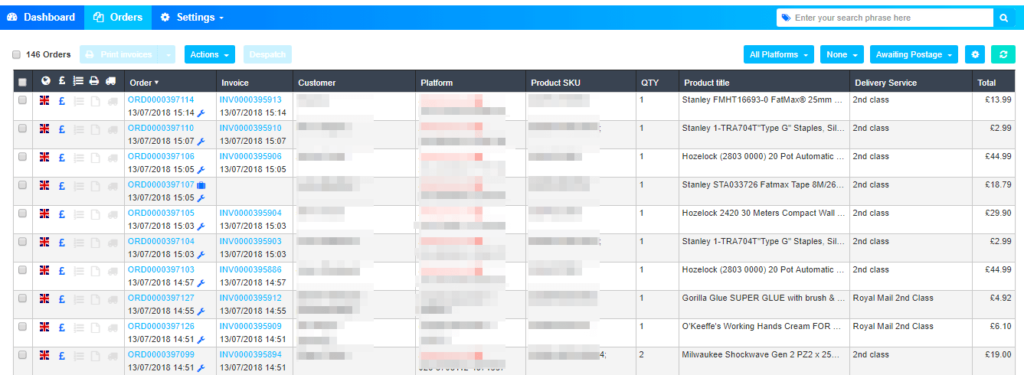Image resolution: width=1024 pixels, height=375 pixels.
Task: Go to the Dashboard tab
Action: pos(42,18)
